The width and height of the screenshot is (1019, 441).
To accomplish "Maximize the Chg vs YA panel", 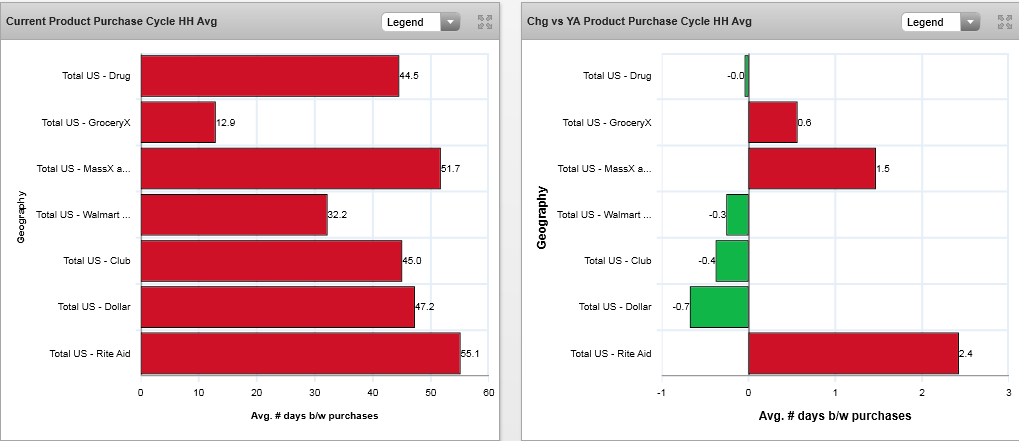I will pyautogui.click(x=1005, y=22).
